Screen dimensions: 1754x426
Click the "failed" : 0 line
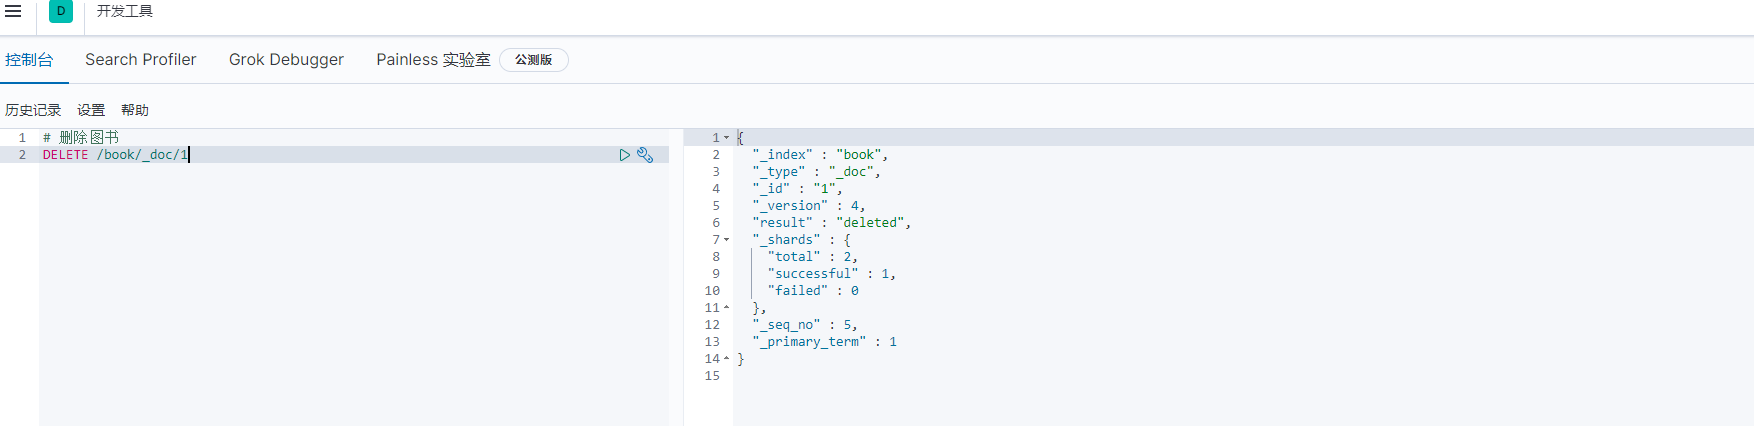[813, 291]
